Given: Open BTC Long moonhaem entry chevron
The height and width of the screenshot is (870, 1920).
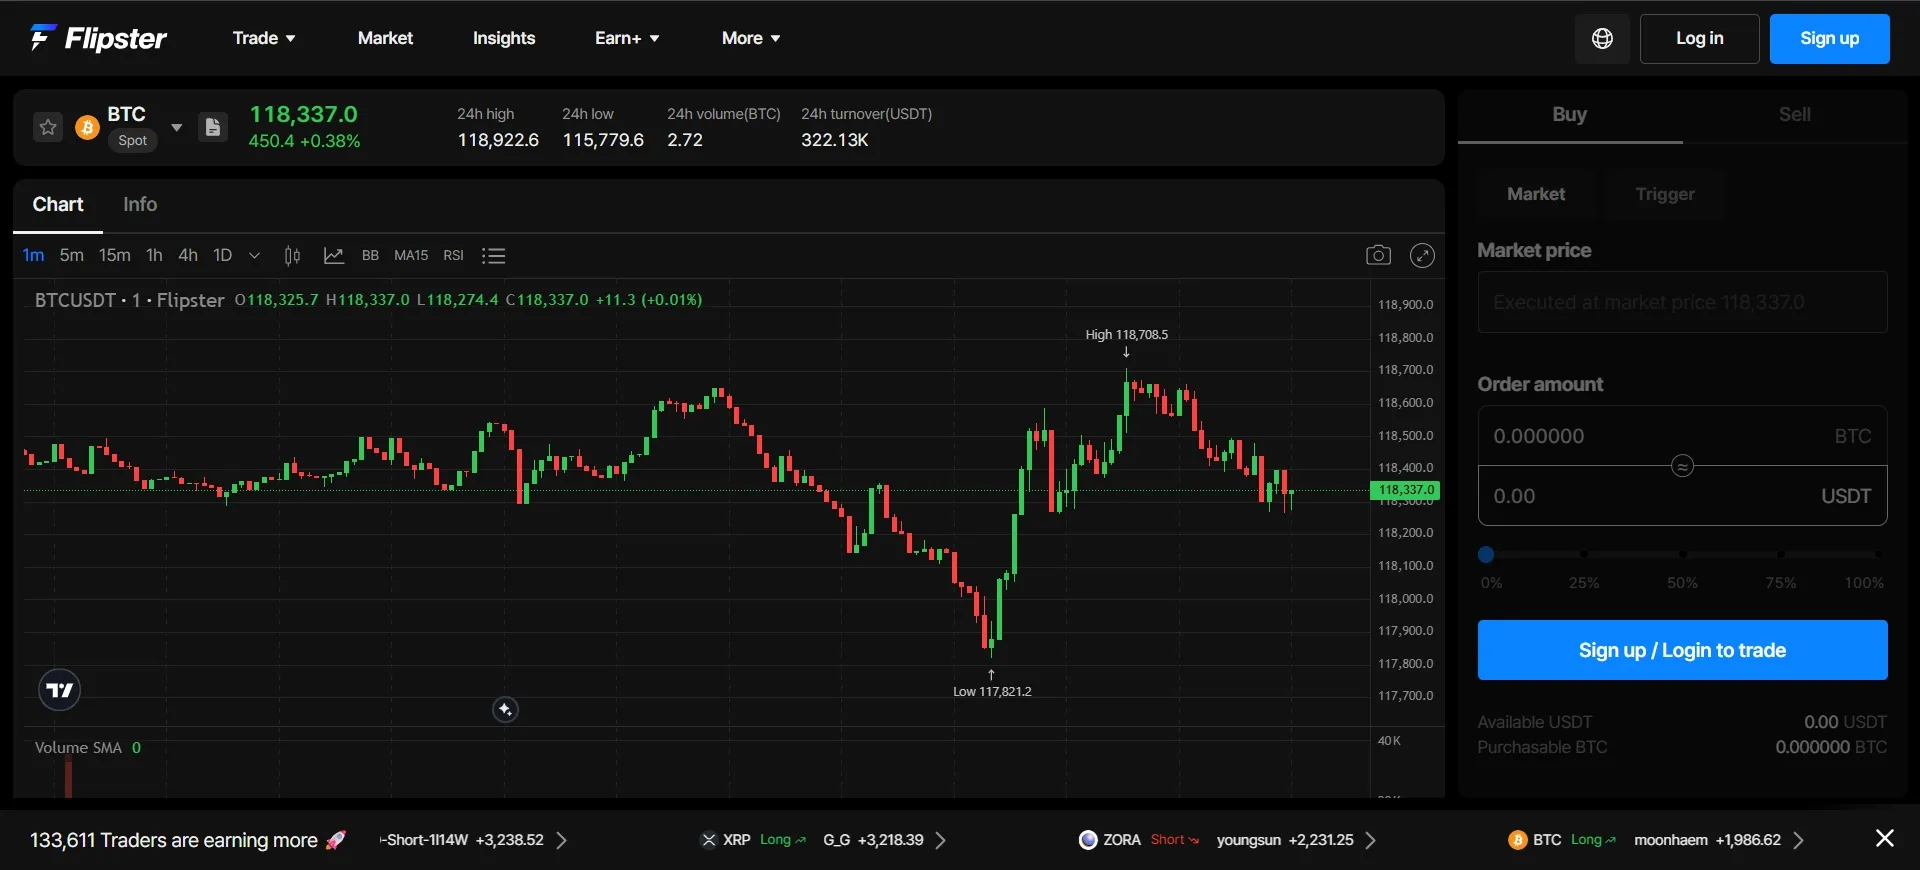Looking at the screenshot, I should (1798, 840).
